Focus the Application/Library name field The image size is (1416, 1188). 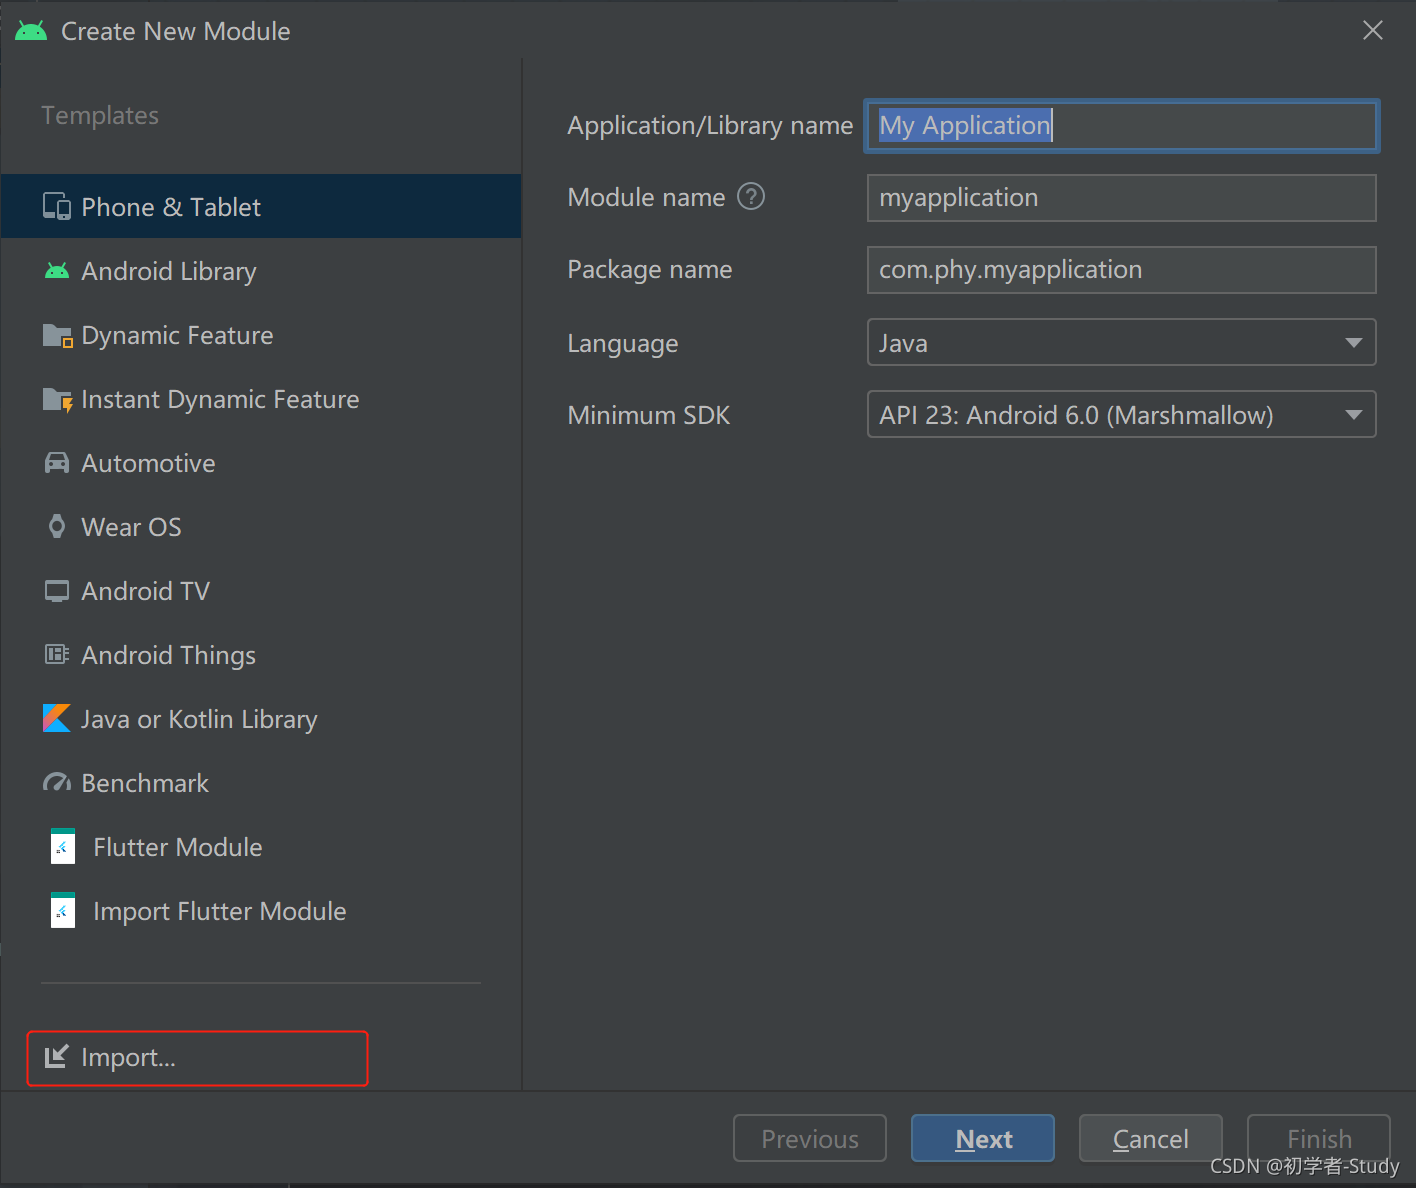1122,126
